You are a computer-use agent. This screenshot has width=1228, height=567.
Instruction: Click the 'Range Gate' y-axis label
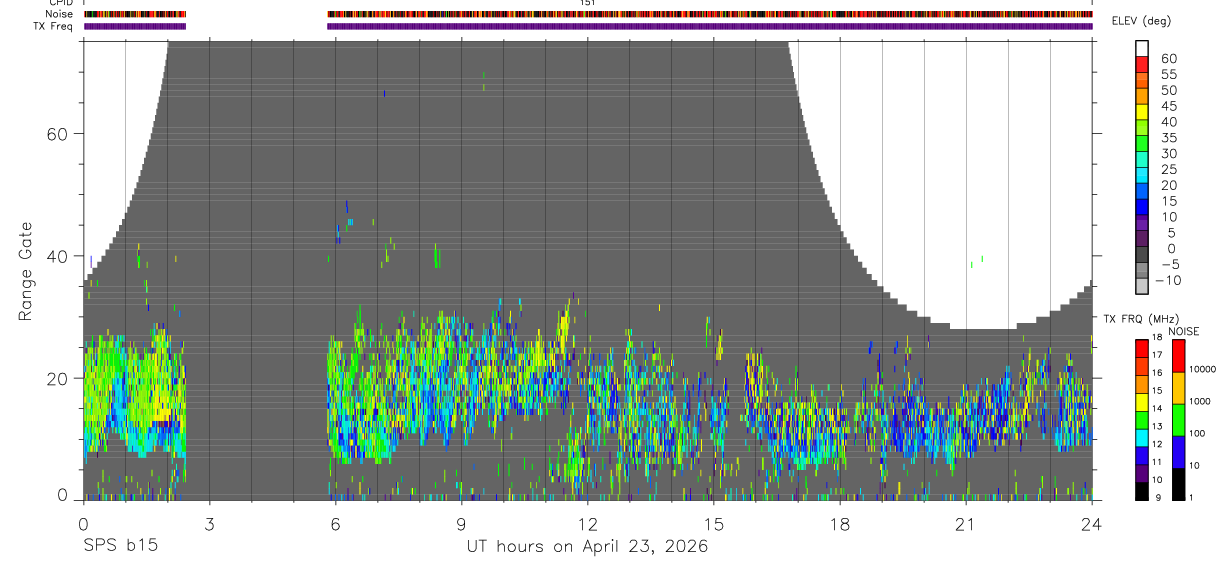coord(25,270)
